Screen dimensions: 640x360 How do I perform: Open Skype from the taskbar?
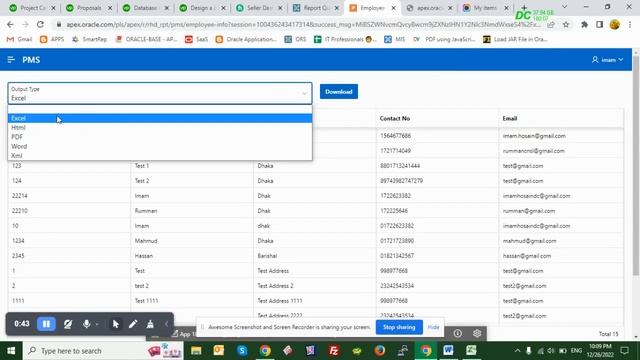(x=242, y=351)
